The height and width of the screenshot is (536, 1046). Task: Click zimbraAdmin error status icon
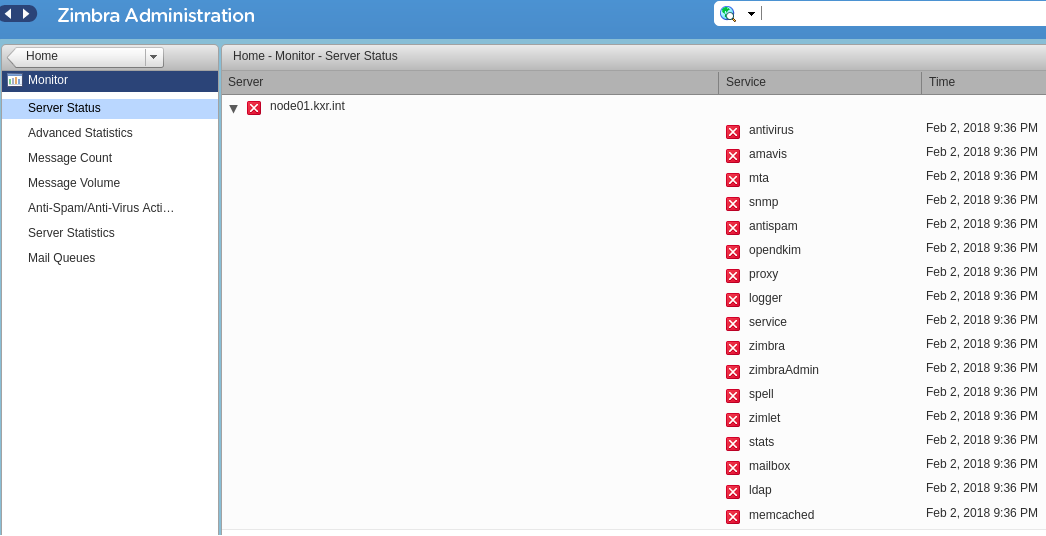tap(733, 372)
